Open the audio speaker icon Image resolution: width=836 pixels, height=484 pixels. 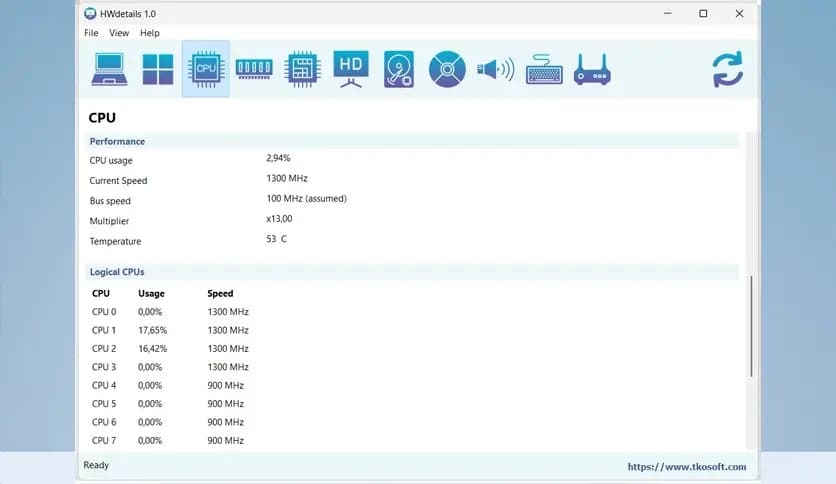pyautogui.click(x=495, y=69)
